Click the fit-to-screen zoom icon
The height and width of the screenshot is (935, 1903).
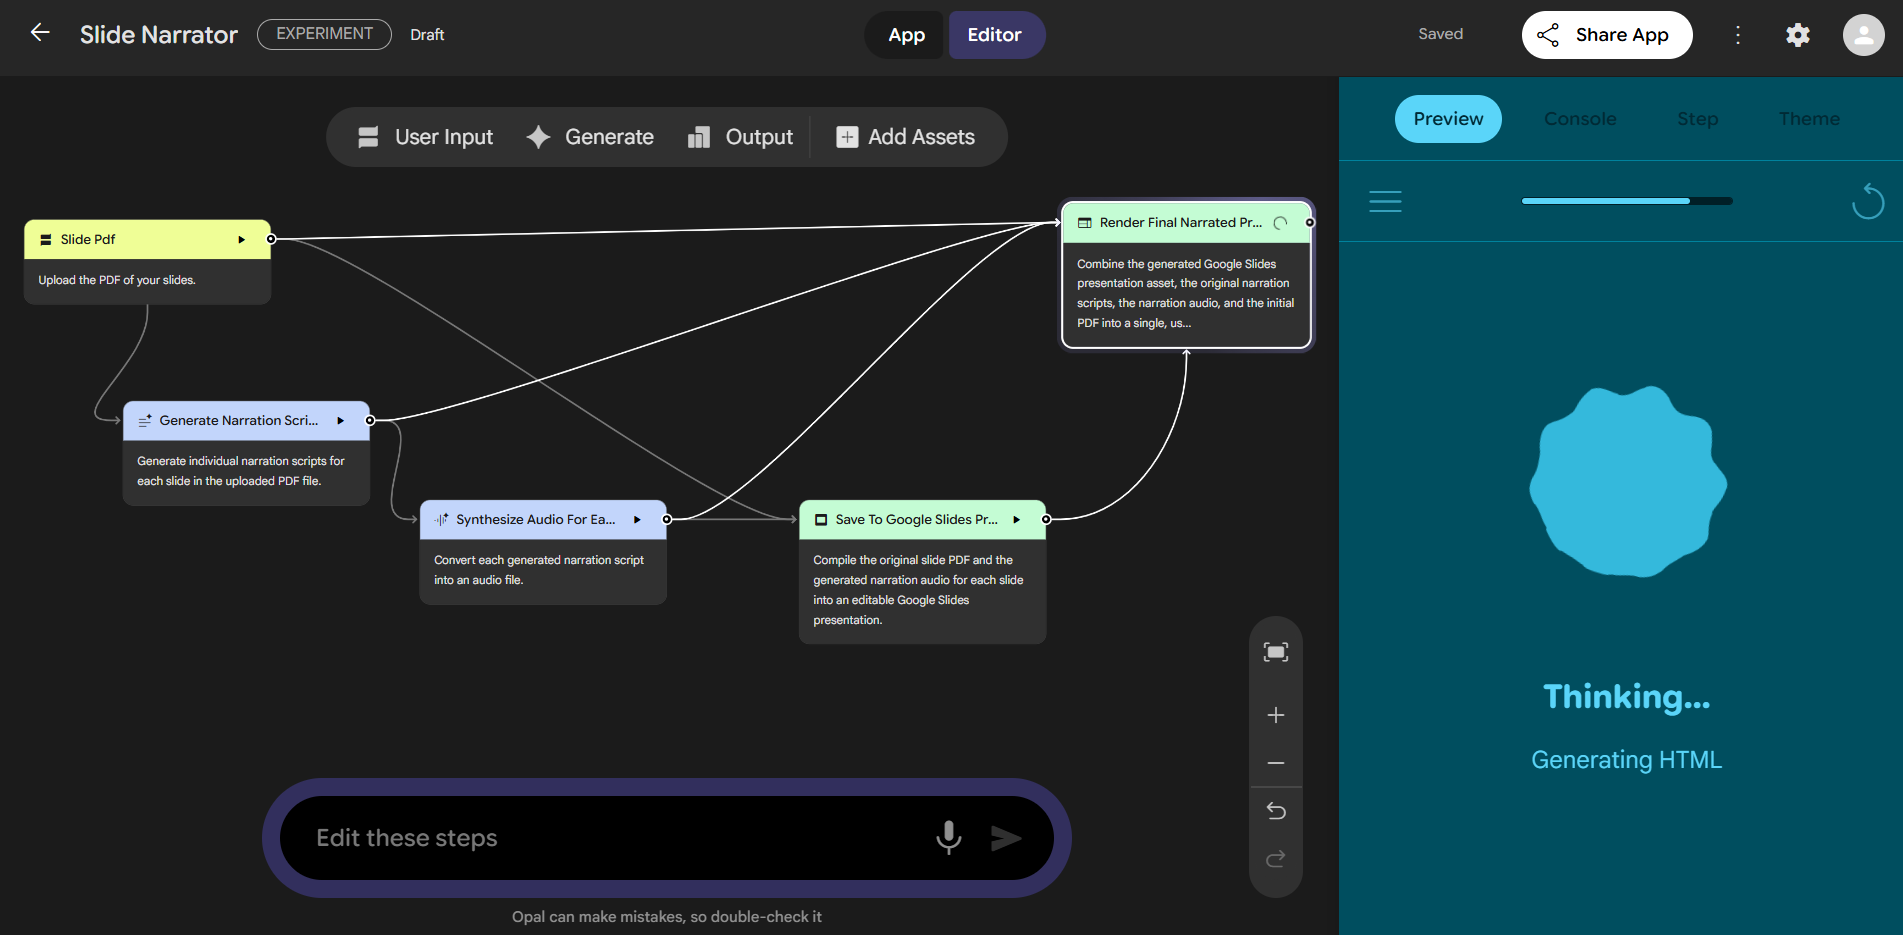click(1275, 653)
